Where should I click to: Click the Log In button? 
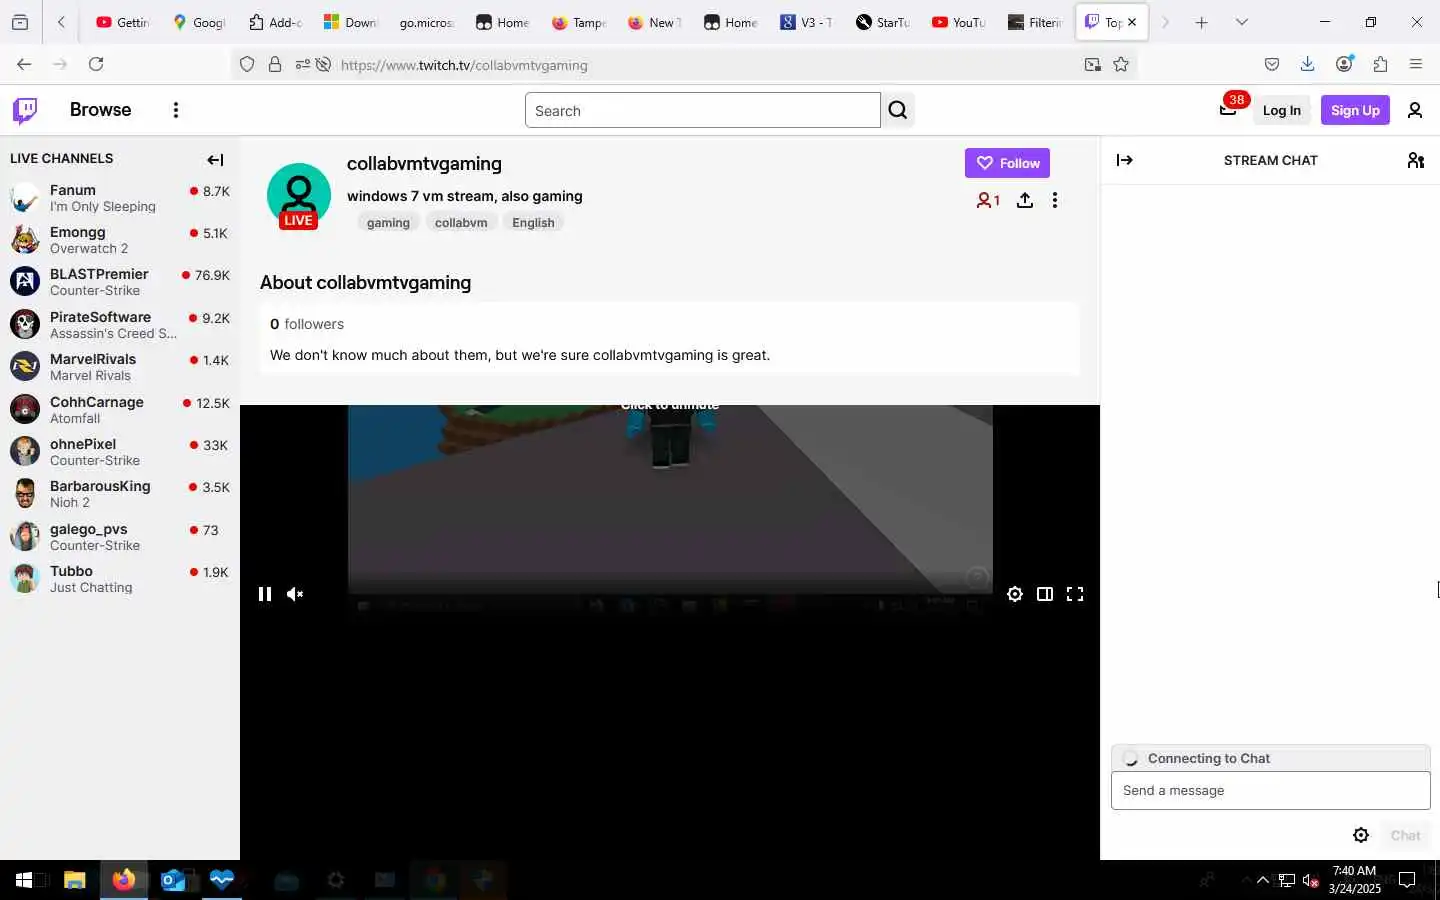click(x=1281, y=110)
